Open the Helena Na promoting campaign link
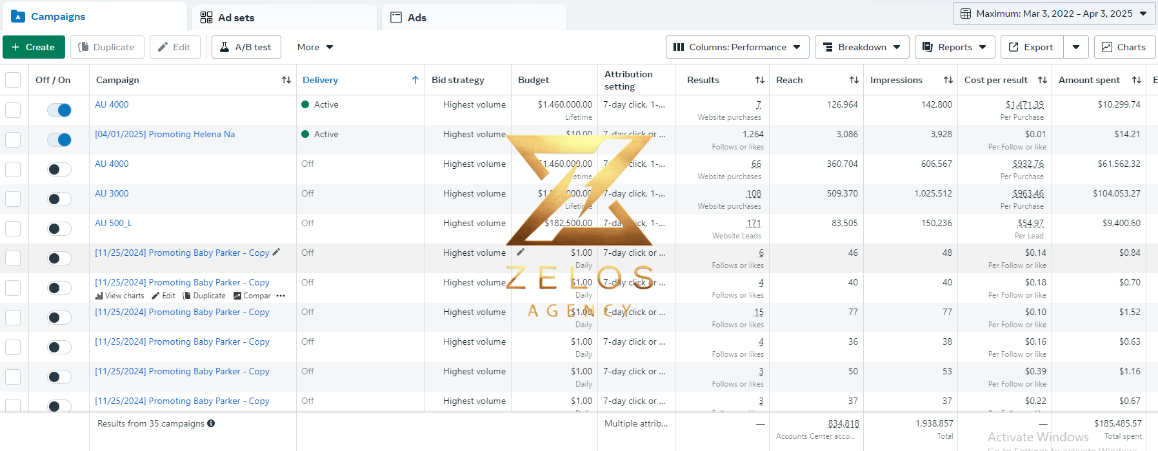This screenshot has width=1158, height=451. click(165, 134)
